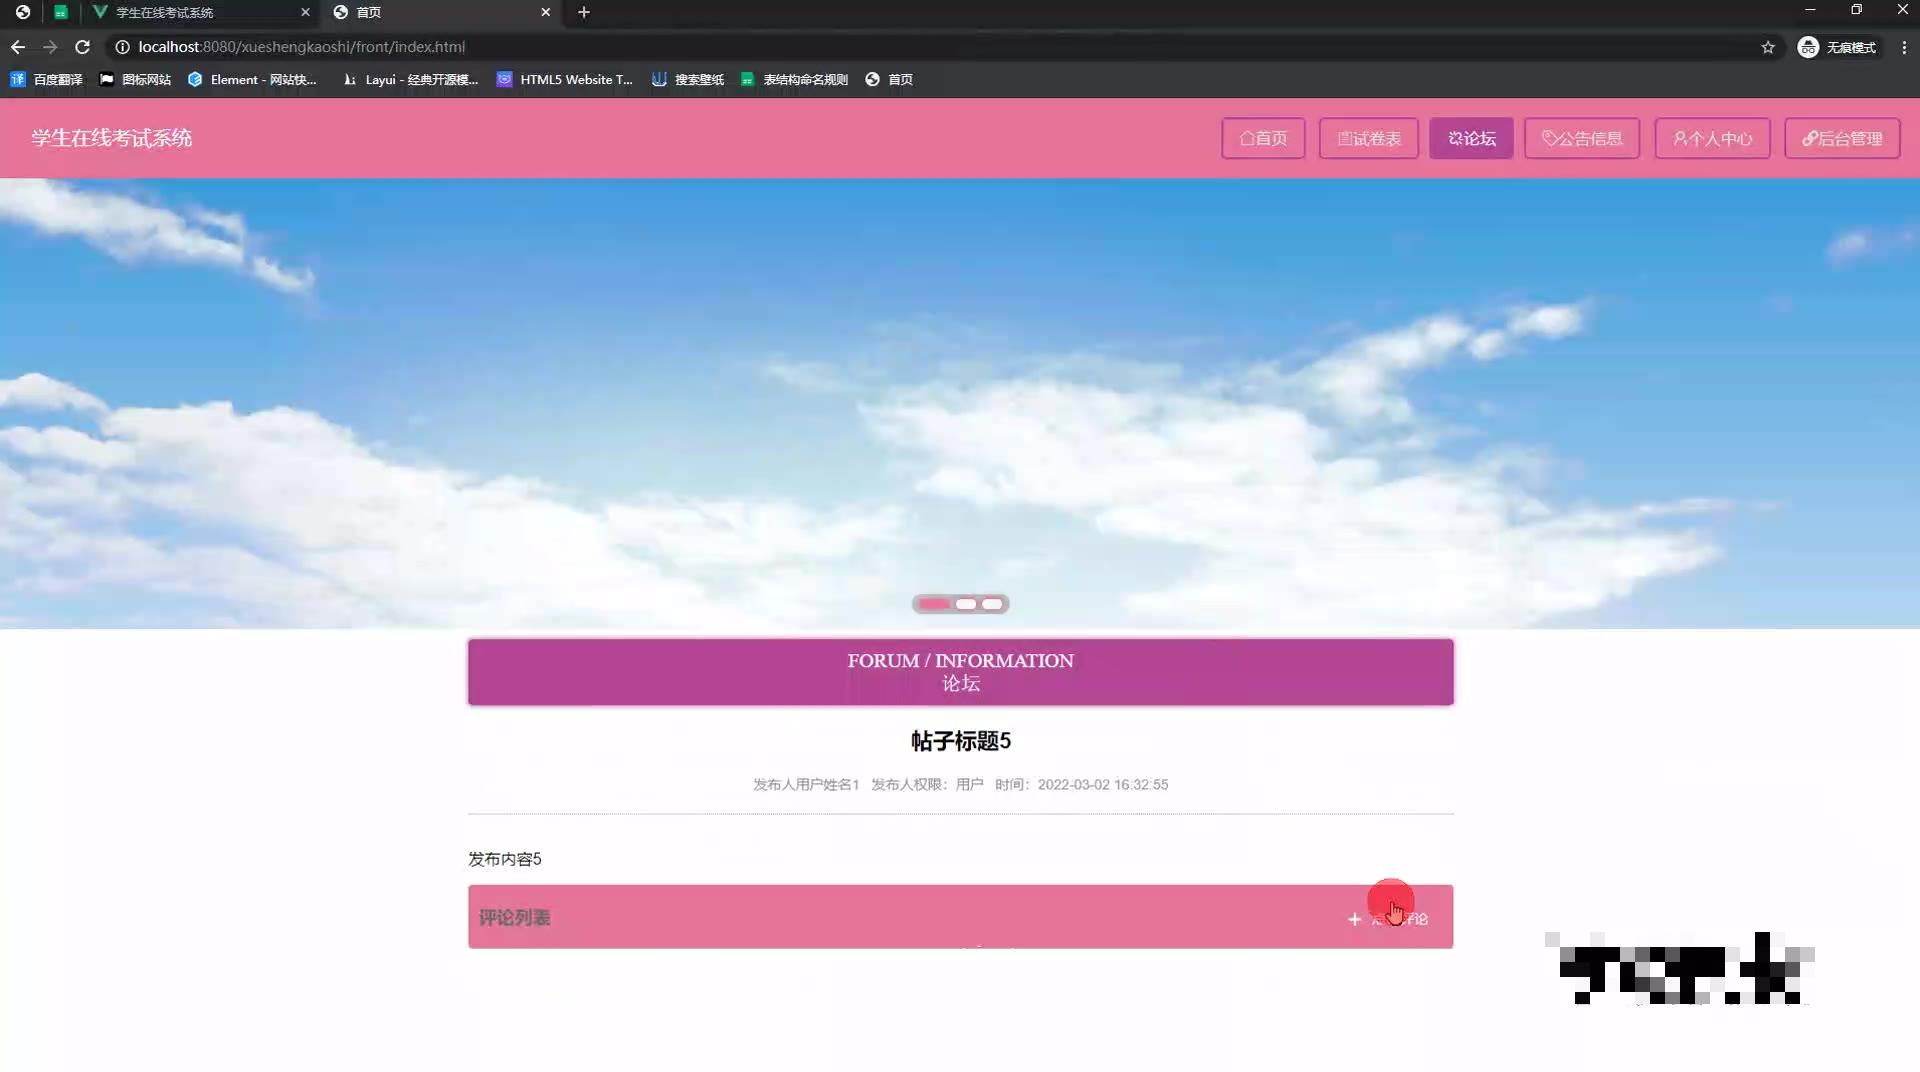The height and width of the screenshot is (1072, 1920).
Task: Activate the third carousel indicator
Action: 991,604
